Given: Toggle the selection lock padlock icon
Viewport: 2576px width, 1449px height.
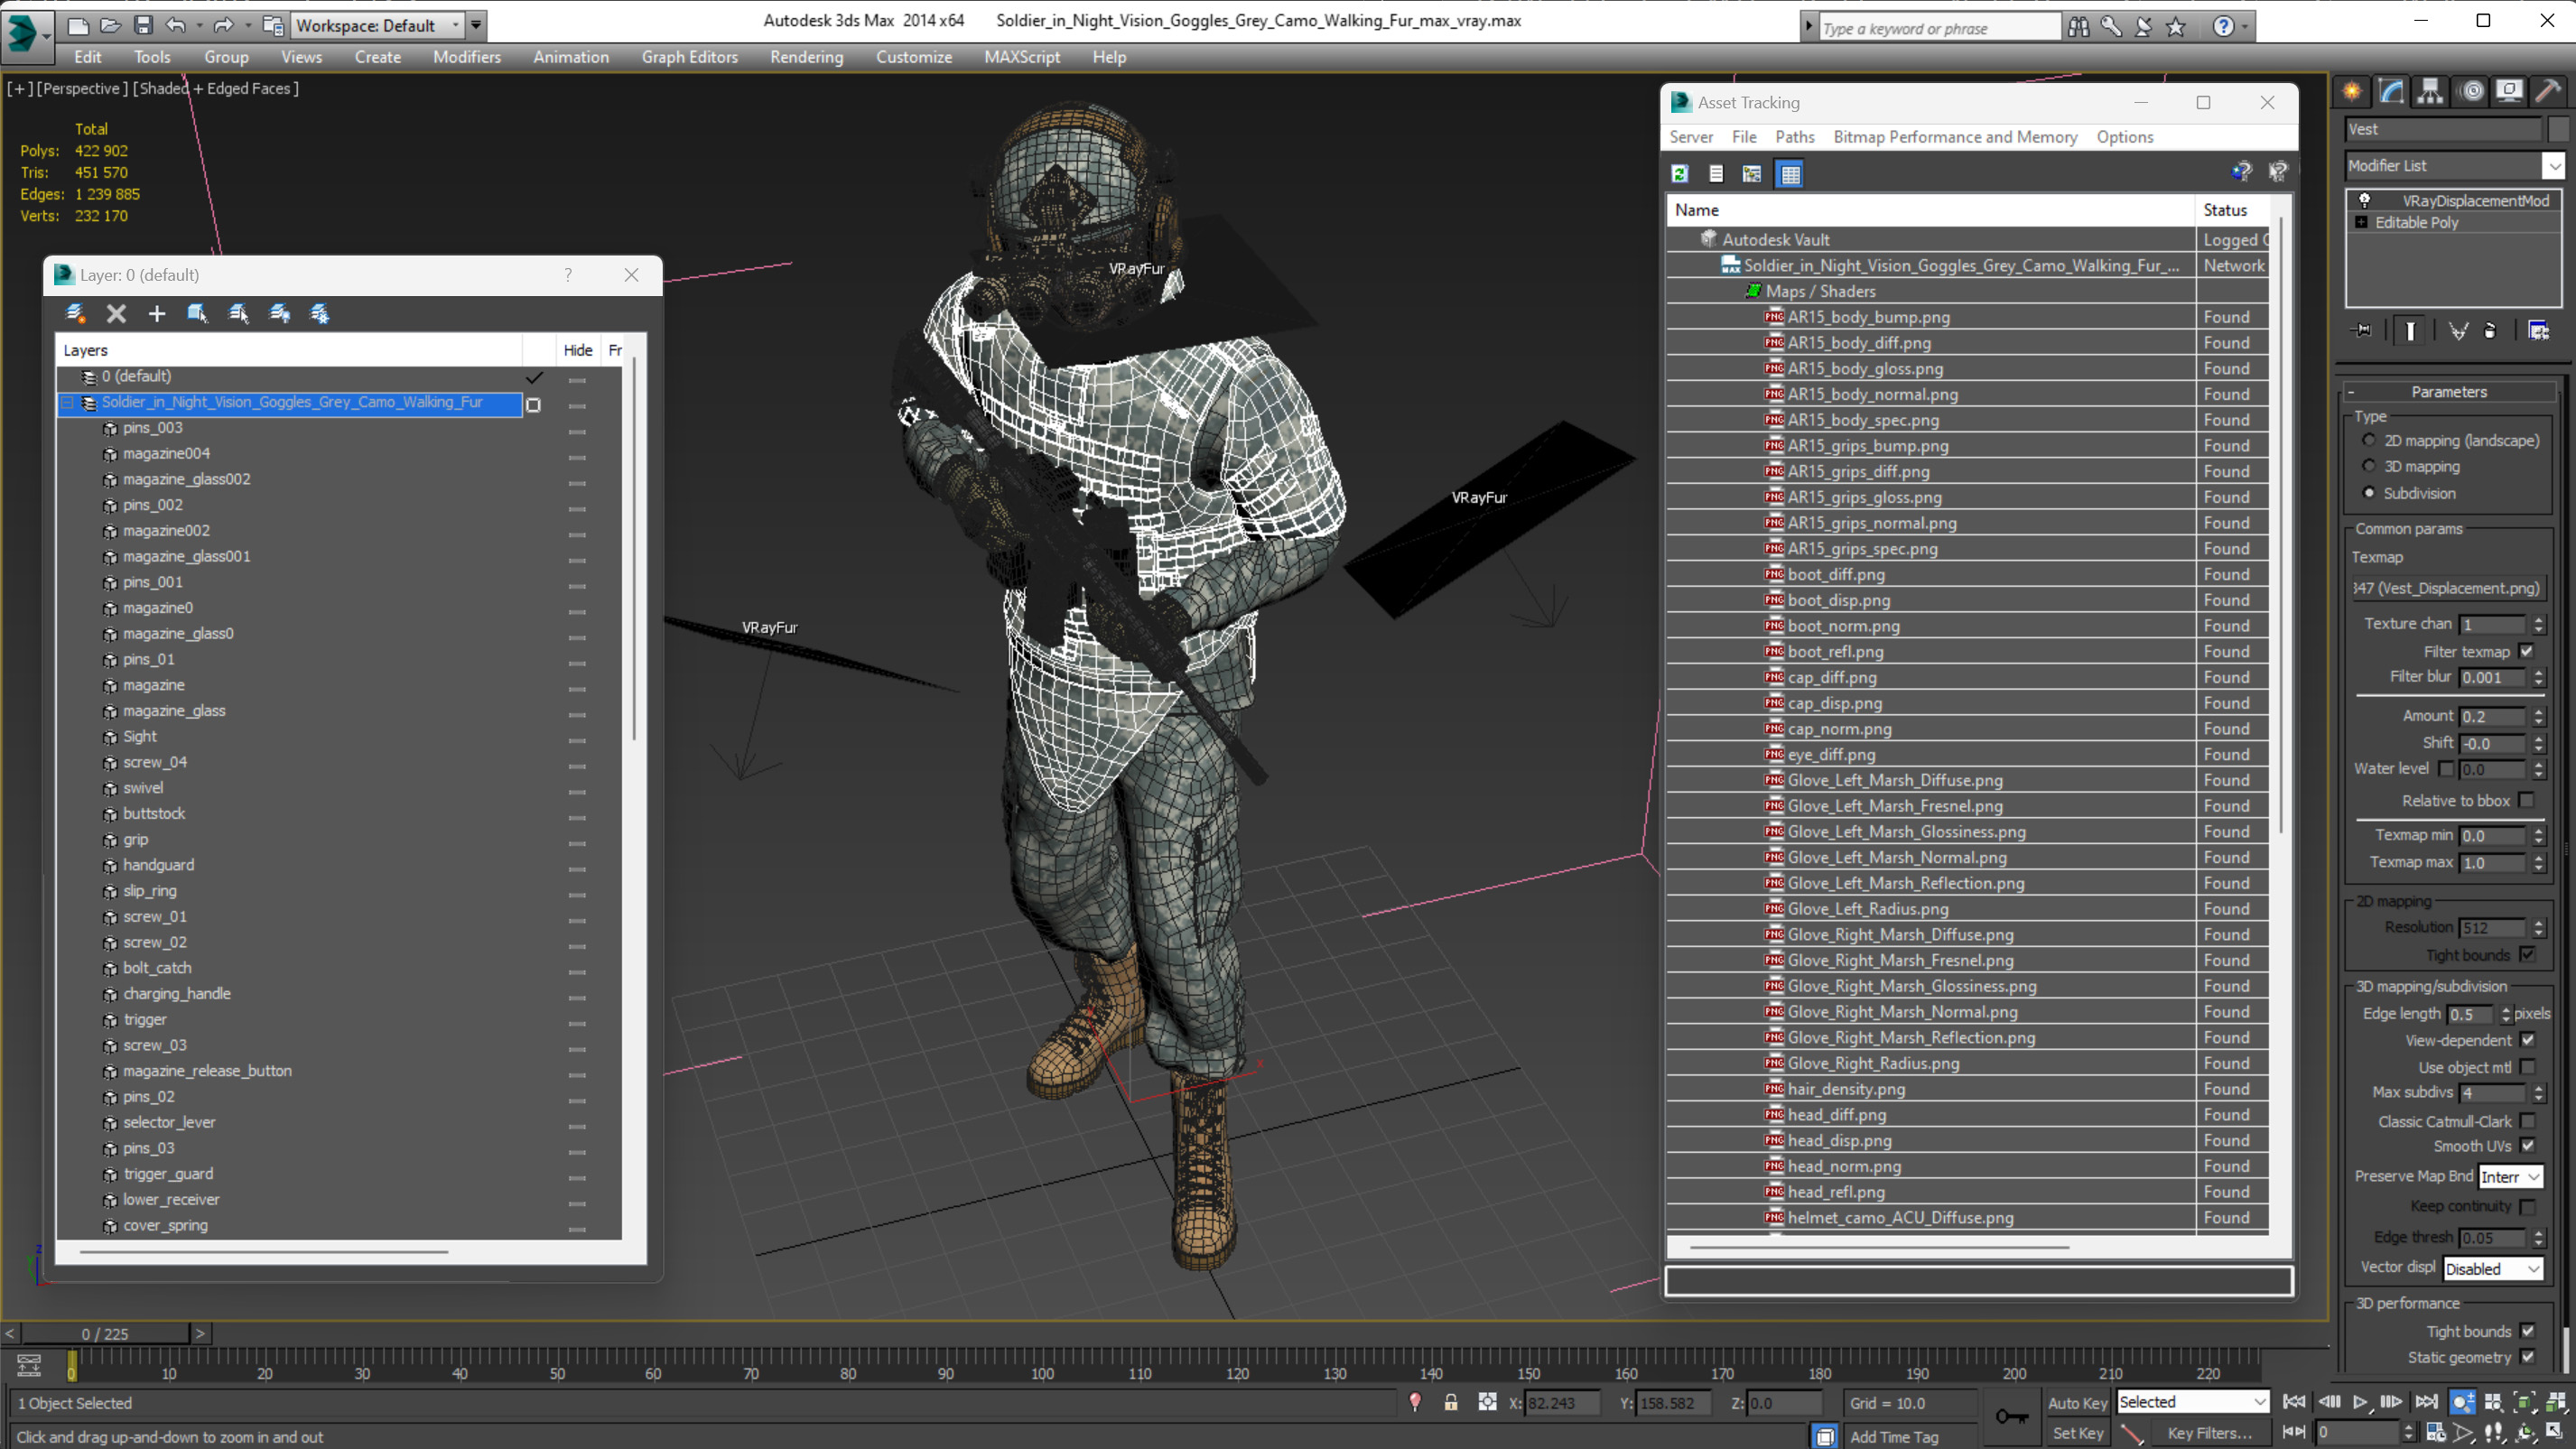Looking at the screenshot, I should click(x=1451, y=1403).
